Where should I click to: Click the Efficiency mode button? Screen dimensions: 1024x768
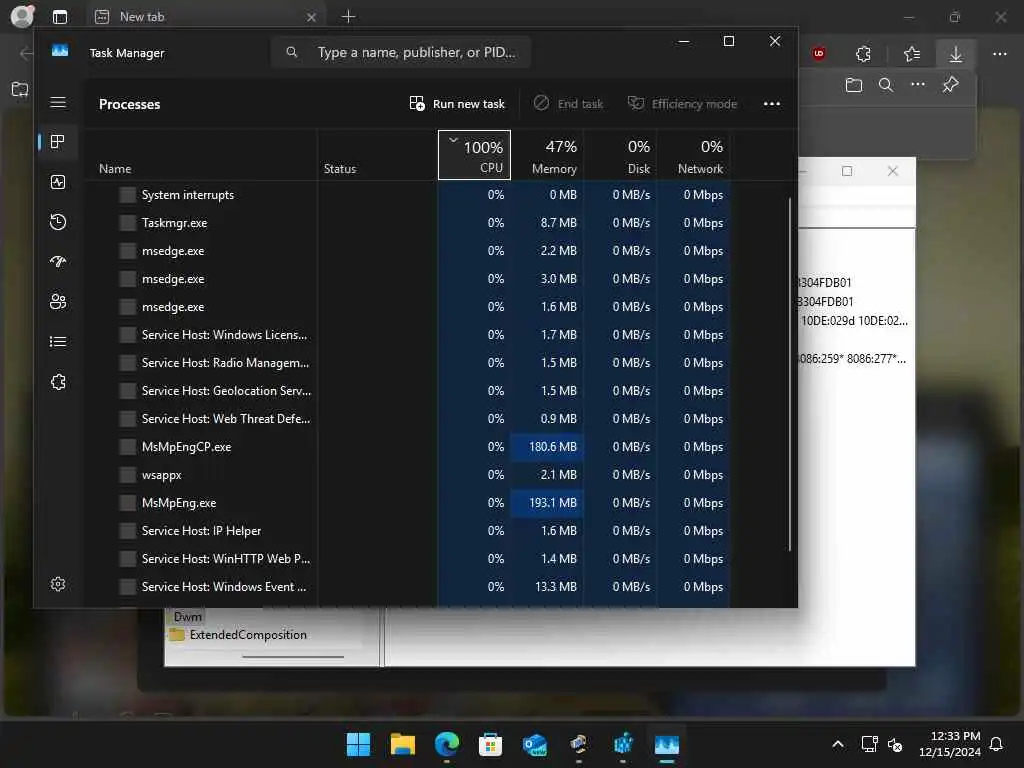tap(682, 104)
